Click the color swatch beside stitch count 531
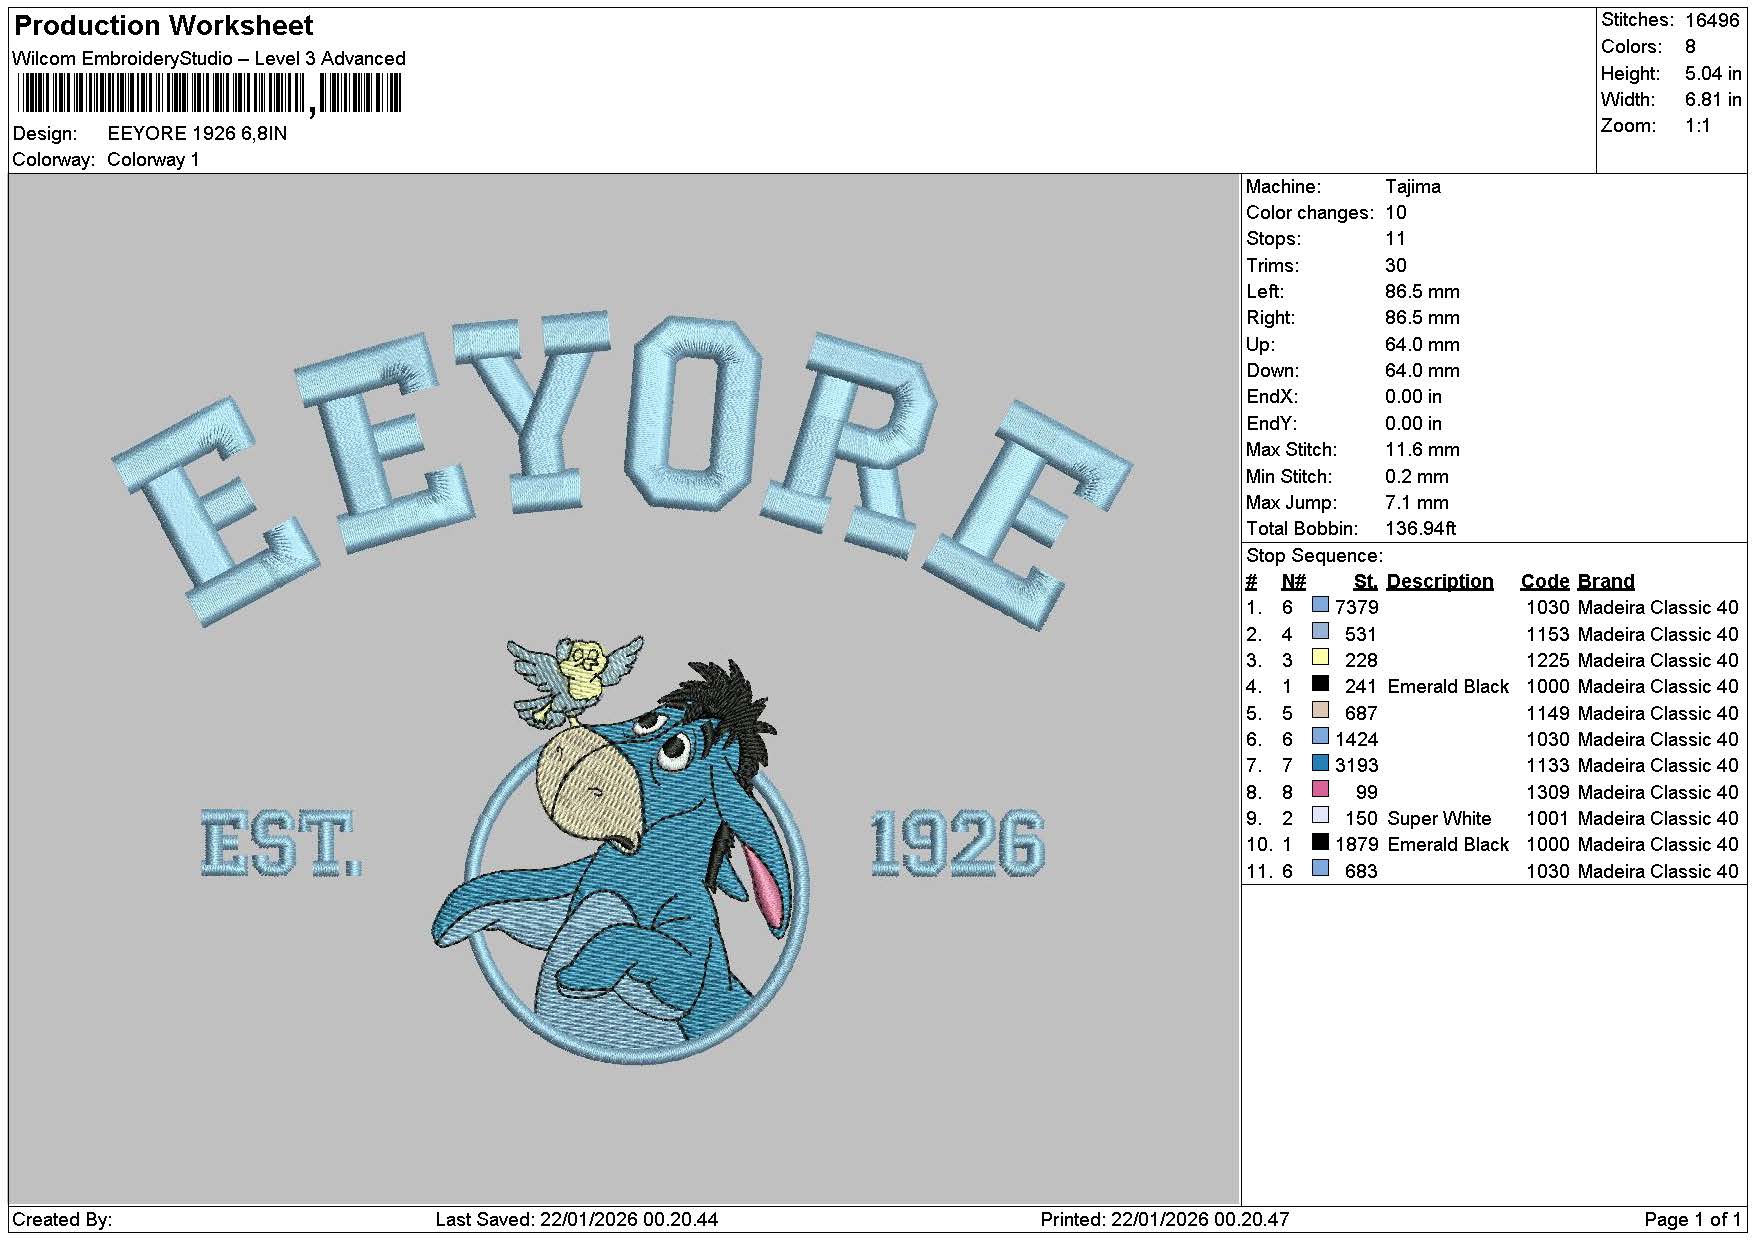The width and height of the screenshot is (1755, 1240). (x=1320, y=632)
